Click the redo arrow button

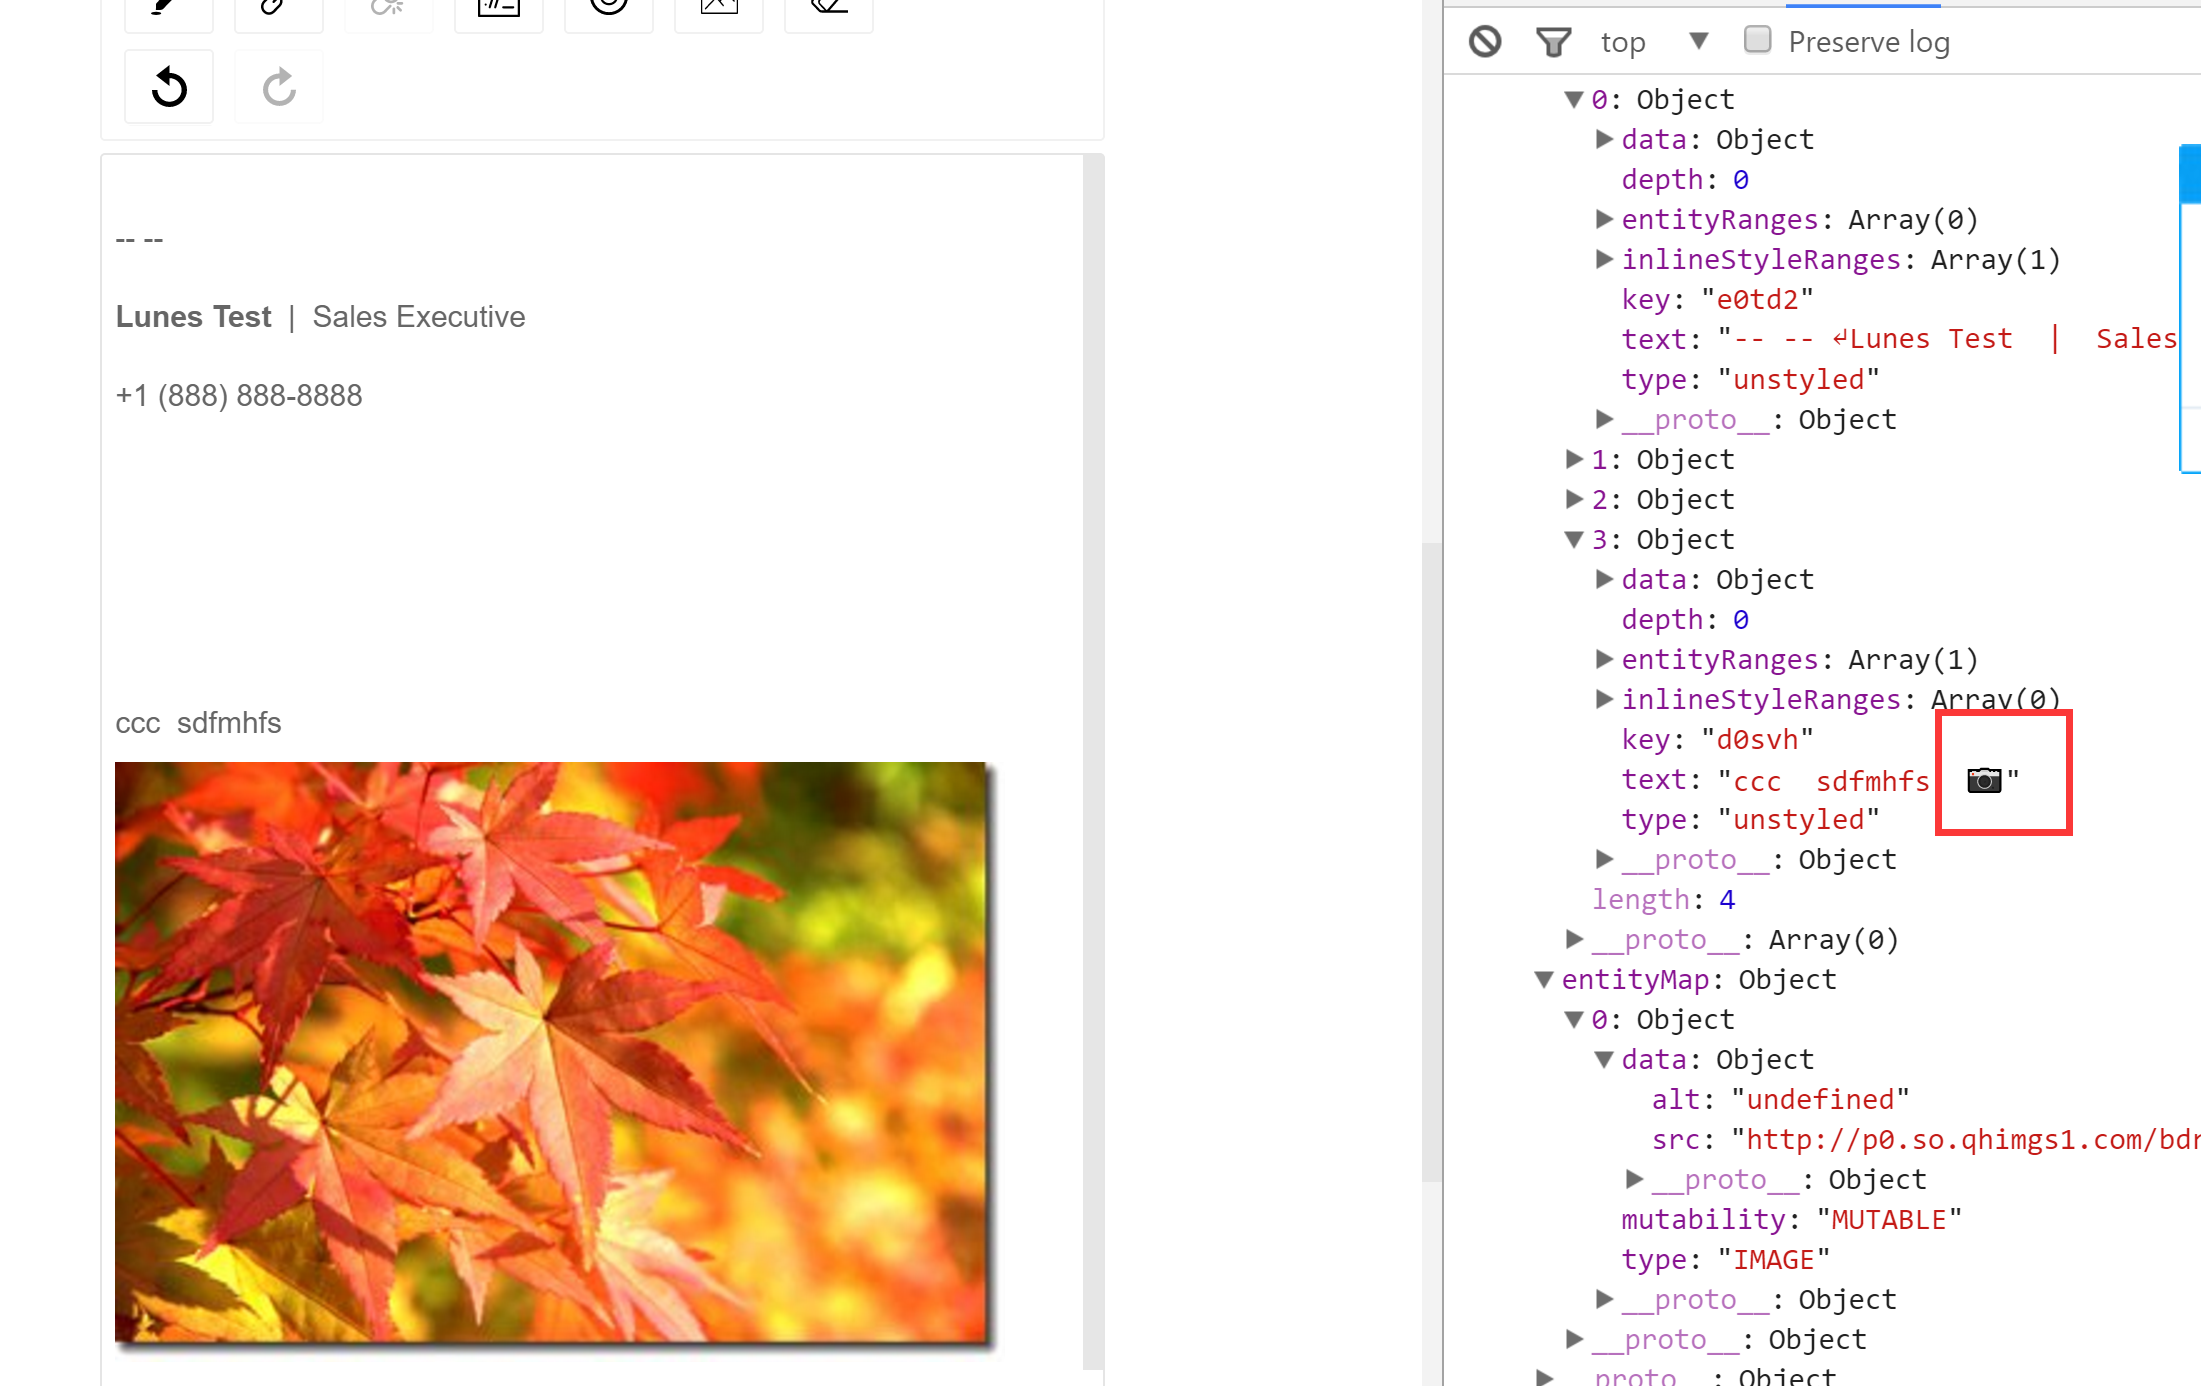[x=279, y=87]
